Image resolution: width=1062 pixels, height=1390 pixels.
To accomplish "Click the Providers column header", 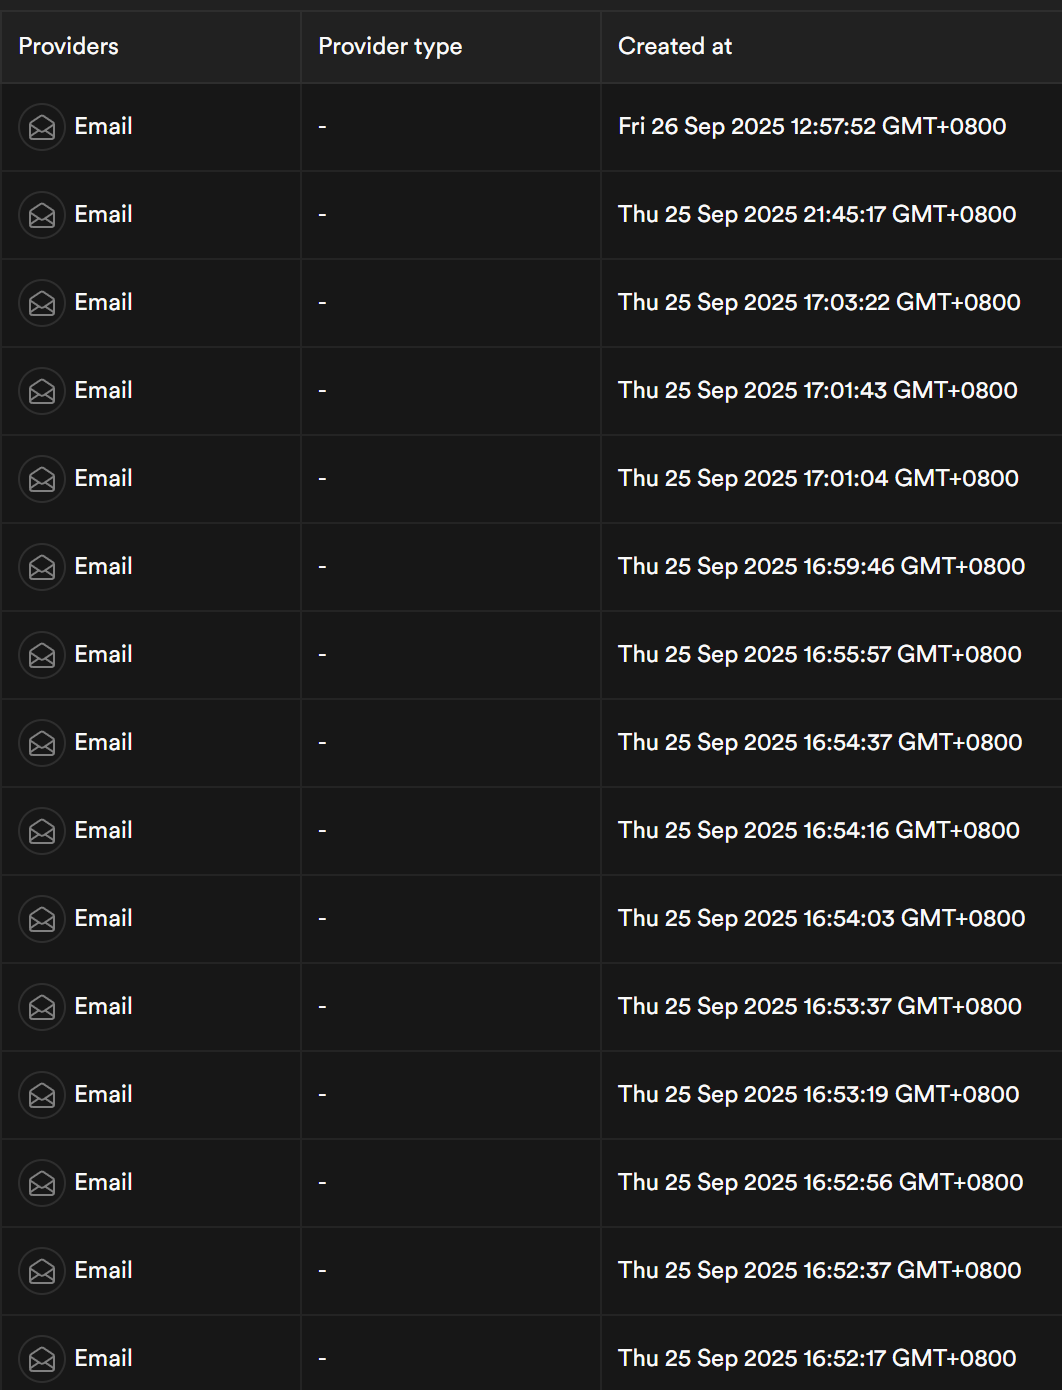I will (68, 46).
